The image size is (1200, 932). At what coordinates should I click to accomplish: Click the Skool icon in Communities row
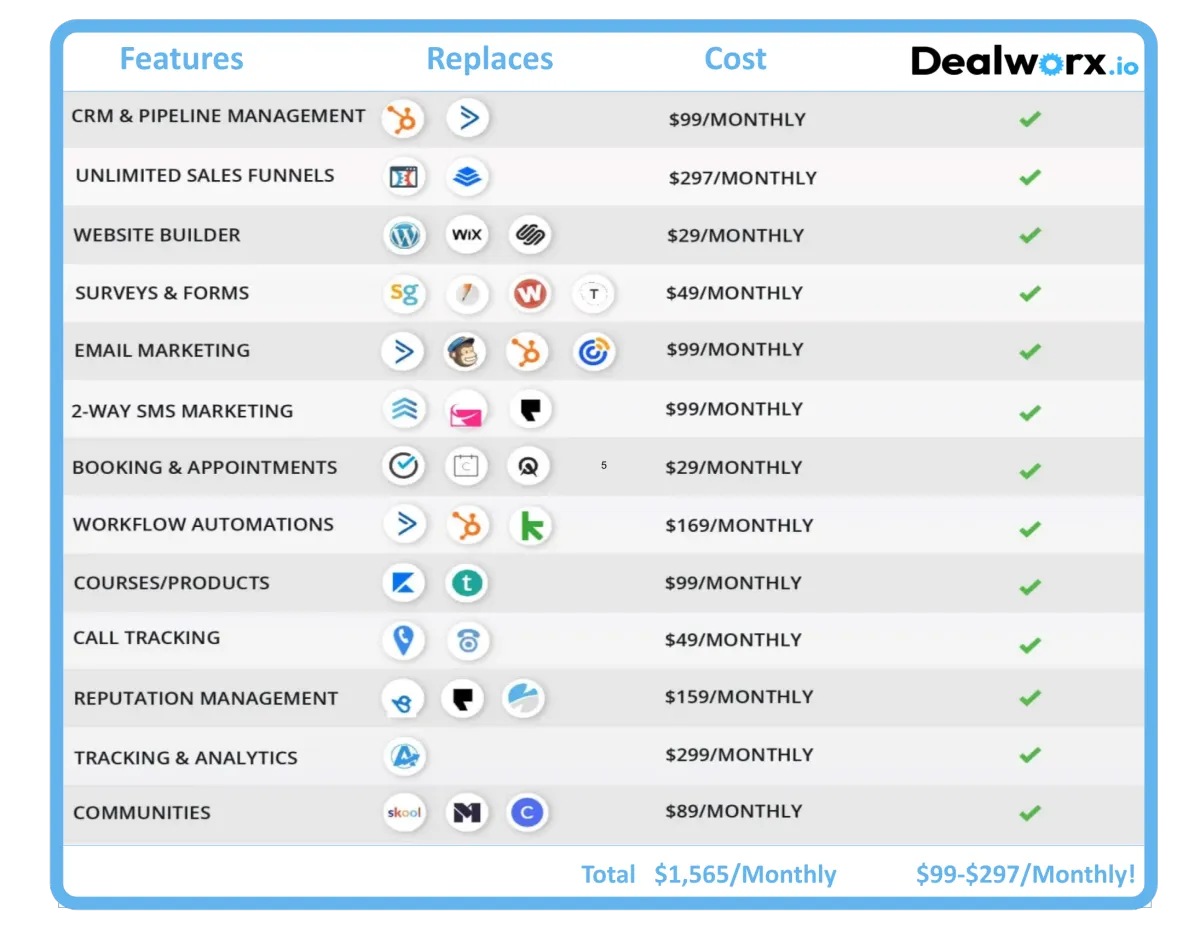tap(404, 812)
